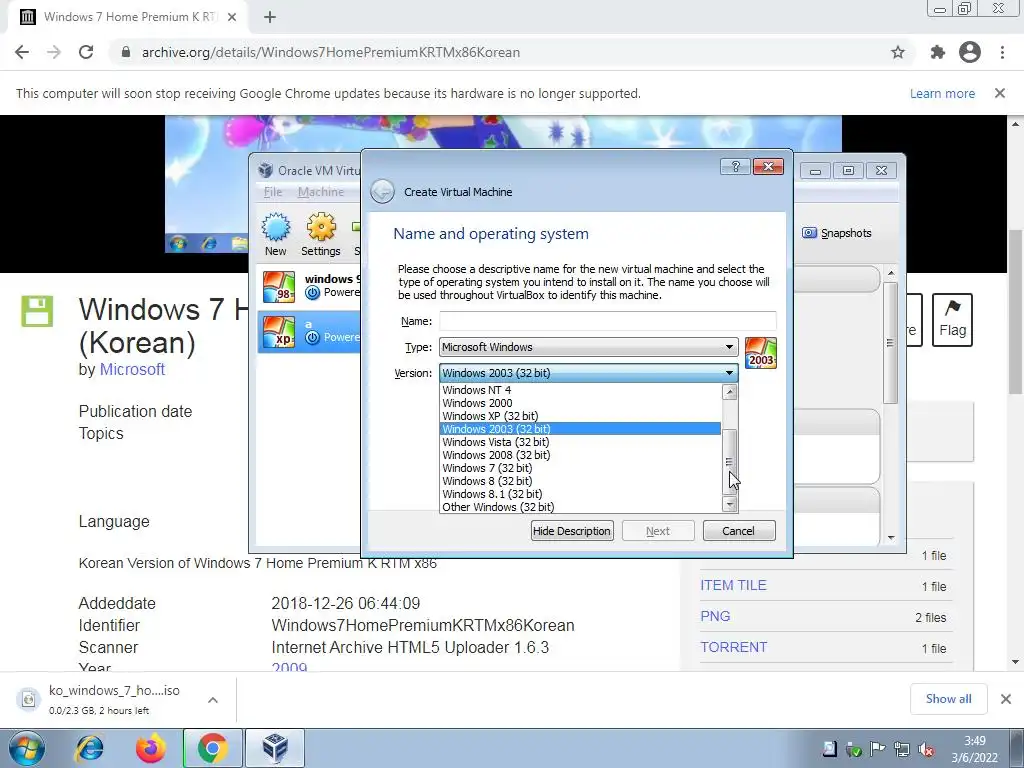Click Chrome forward navigation arrow
The width and height of the screenshot is (1024, 768).
click(x=54, y=52)
